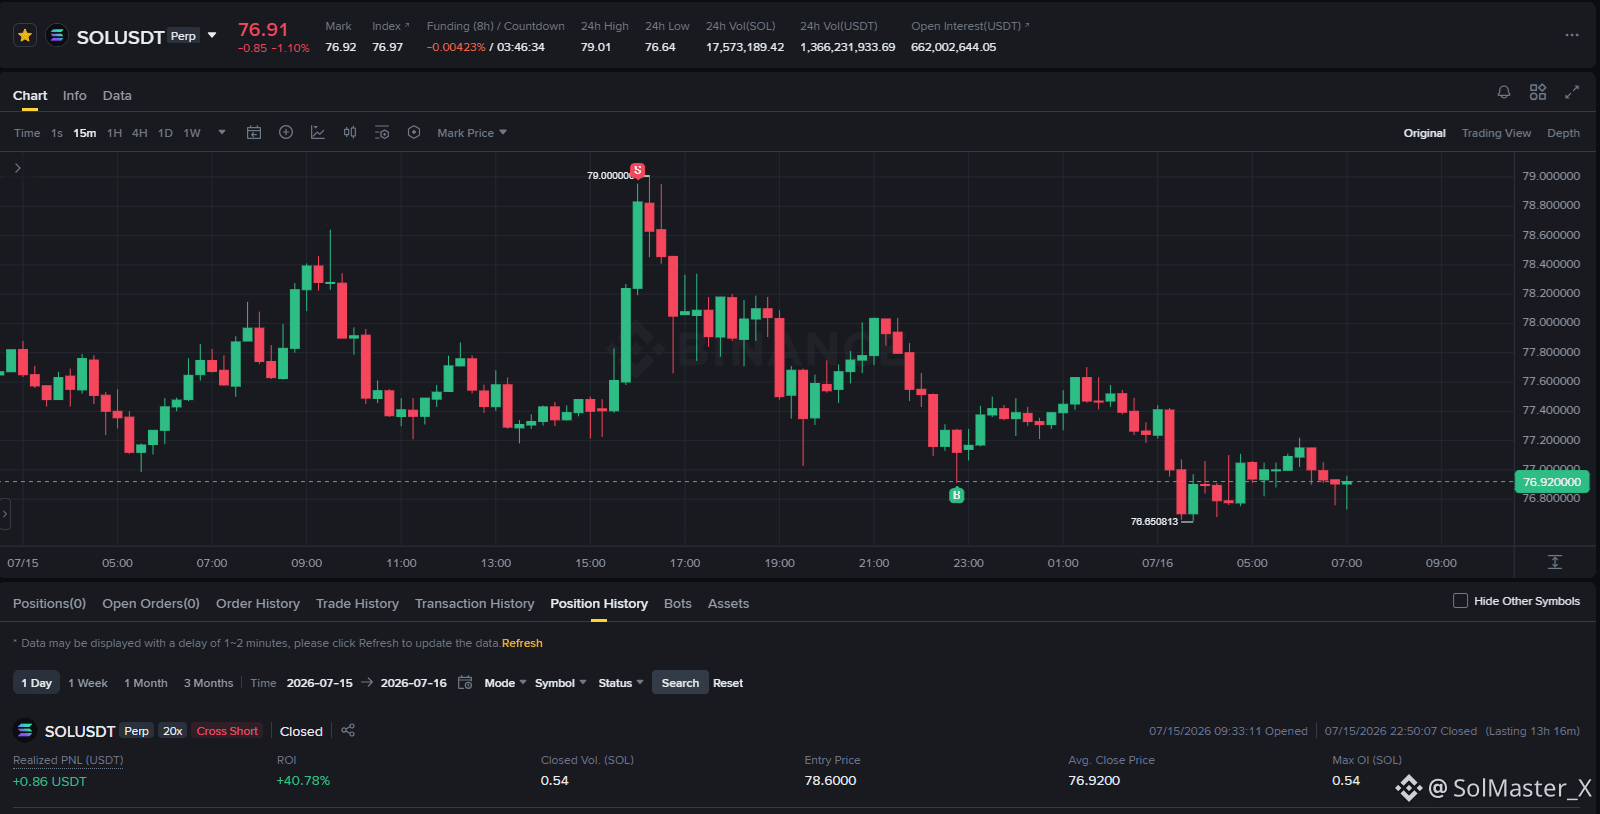Select the 1s interval
Viewport: 1600px width, 814px height.
click(x=57, y=133)
